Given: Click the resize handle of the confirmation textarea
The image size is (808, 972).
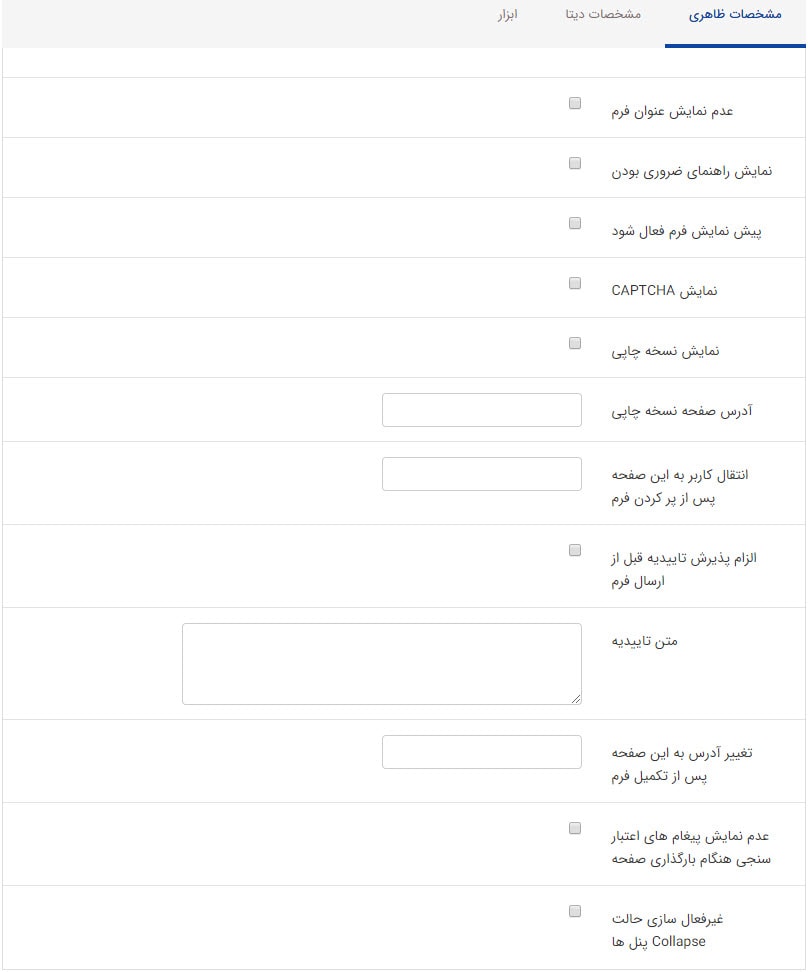Looking at the screenshot, I should (577, 698).
